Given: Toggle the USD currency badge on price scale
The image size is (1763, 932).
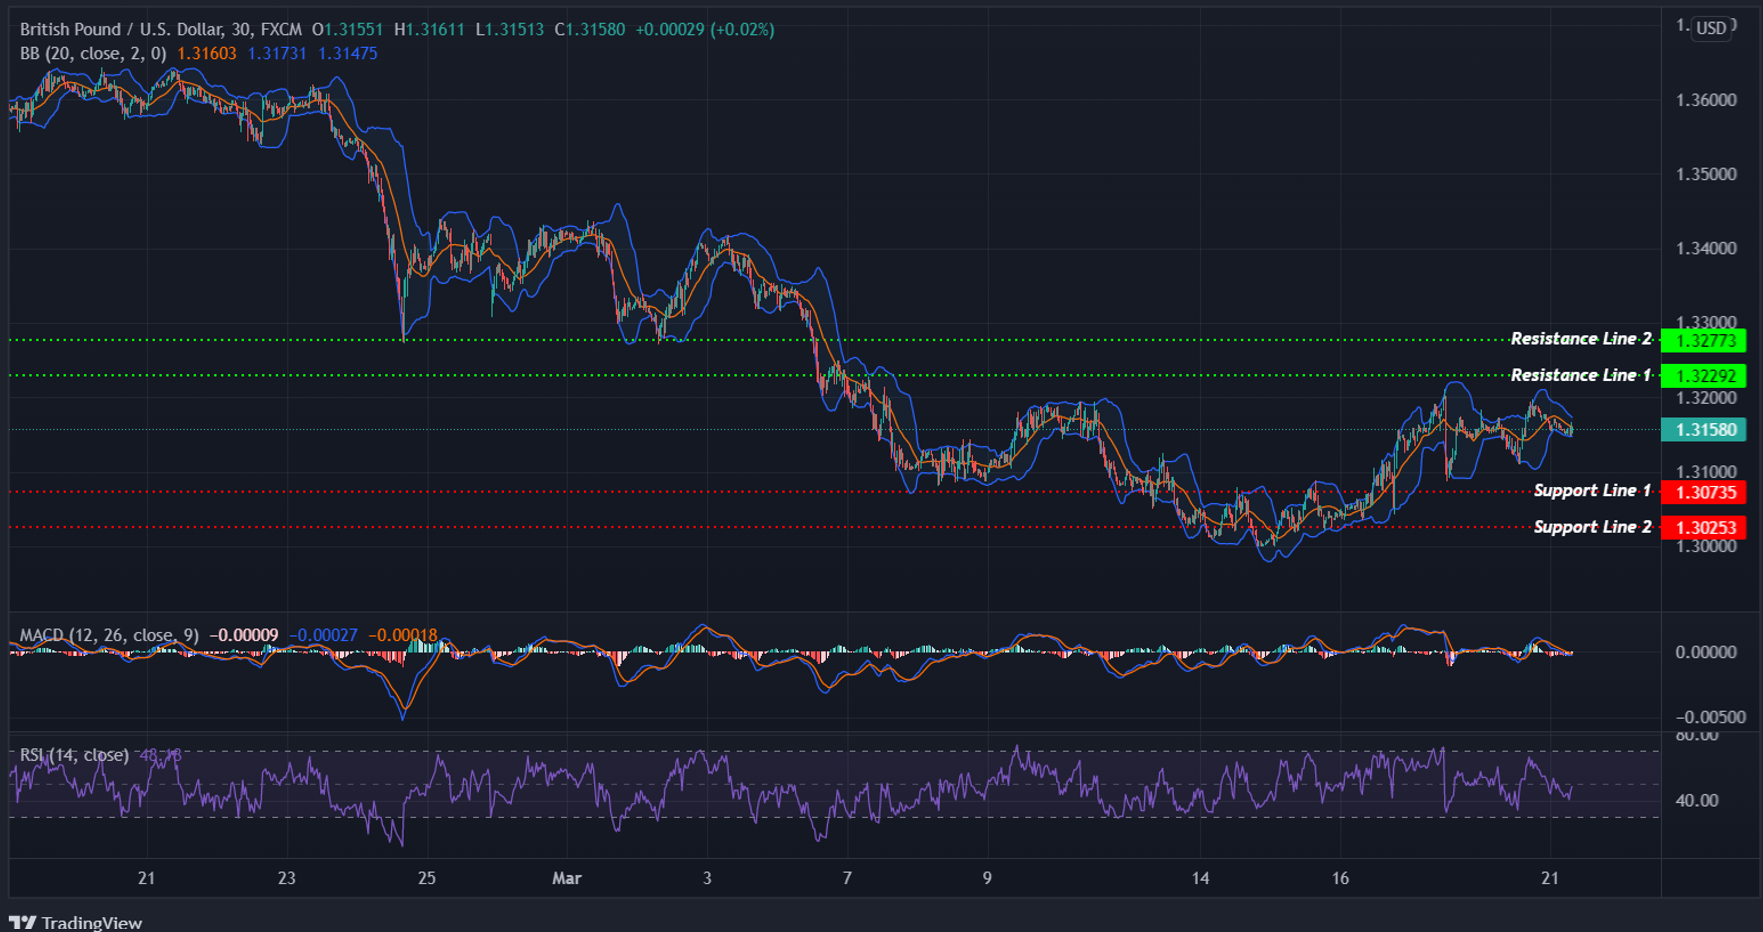Looking at the screenshot, I should click(1710, 29).
